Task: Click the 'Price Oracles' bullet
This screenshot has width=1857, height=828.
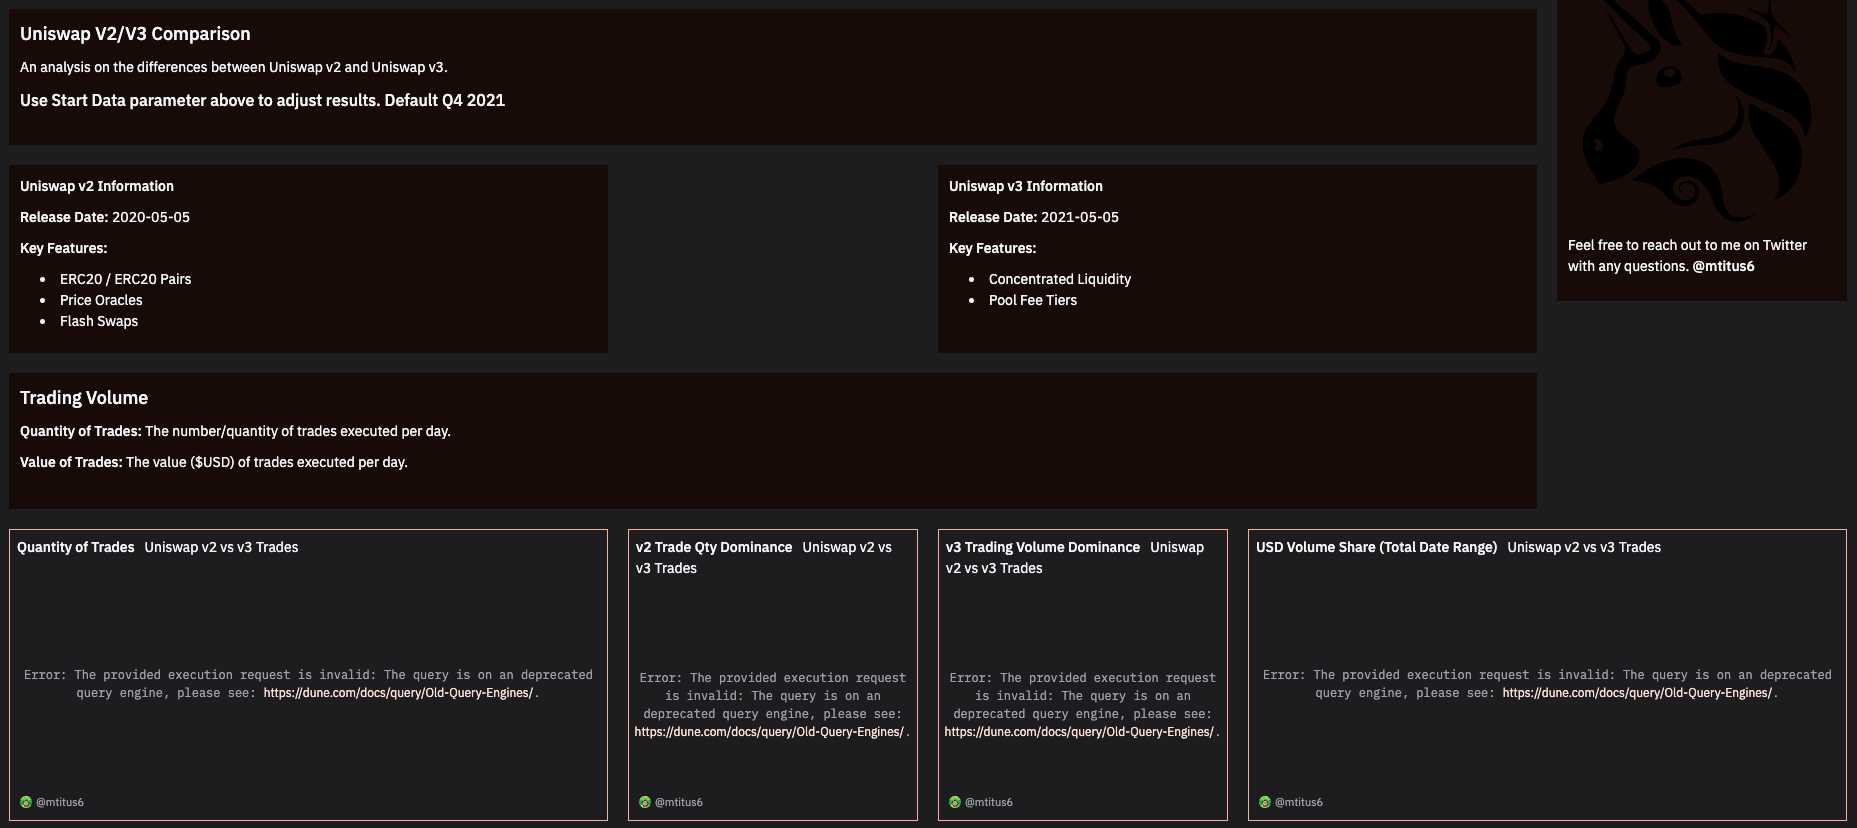Action: 101,300
